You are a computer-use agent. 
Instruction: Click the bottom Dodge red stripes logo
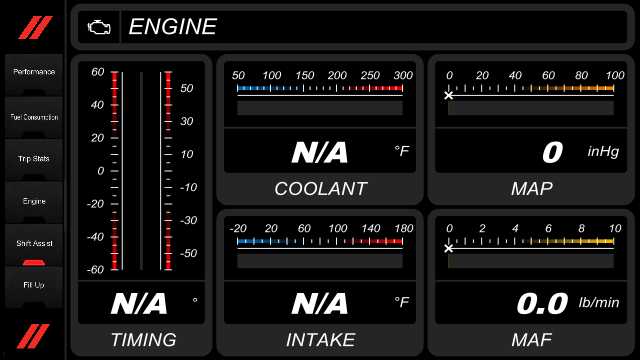point(33,336)
